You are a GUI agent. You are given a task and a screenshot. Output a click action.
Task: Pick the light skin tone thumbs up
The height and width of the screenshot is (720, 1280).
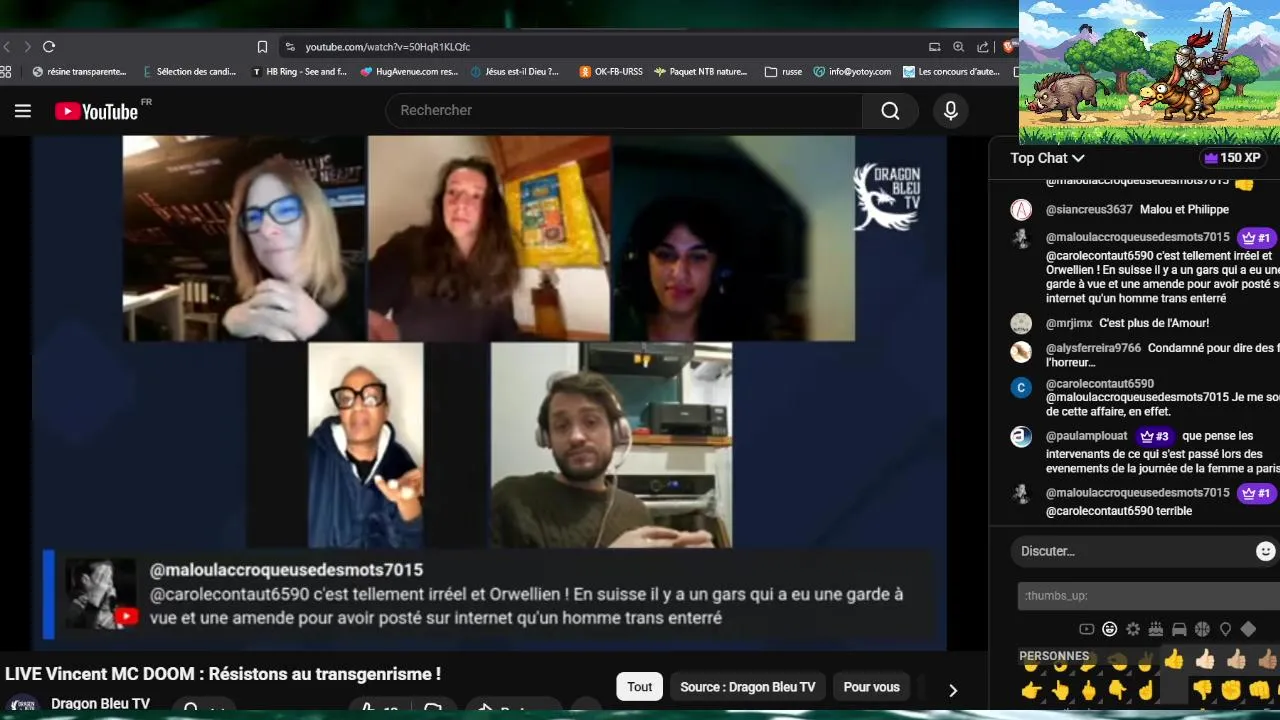pyautogui.click(x=1205, y=659)
